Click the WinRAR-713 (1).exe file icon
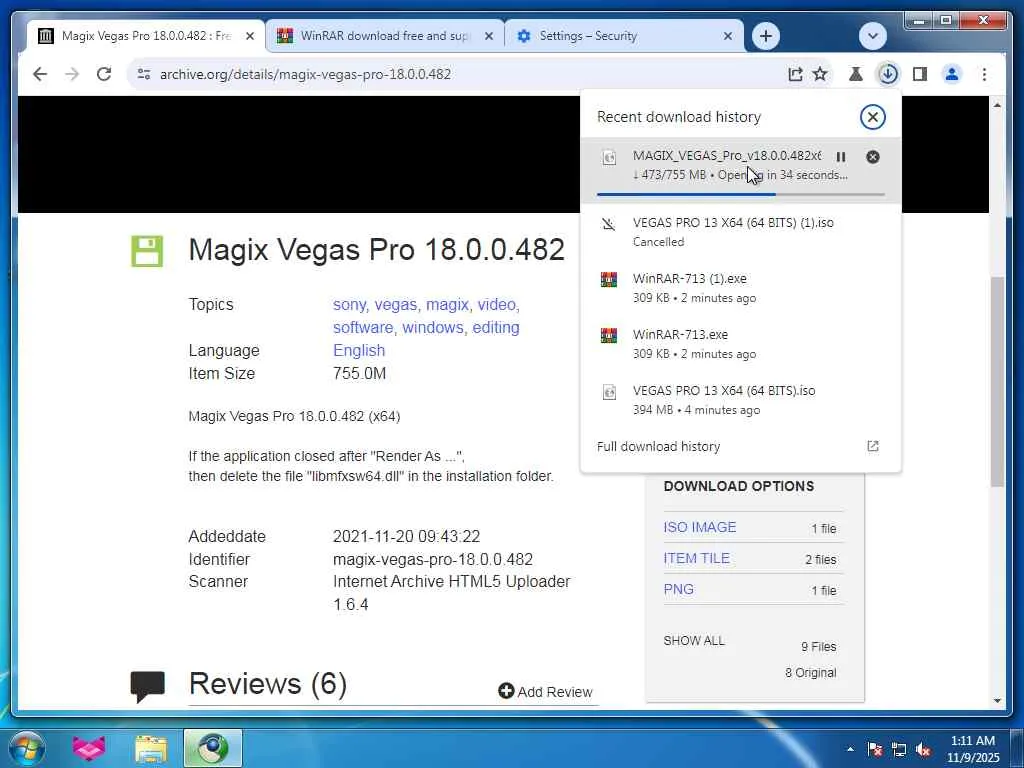This screenshot has width=1024, height=768. click(609, 280)
